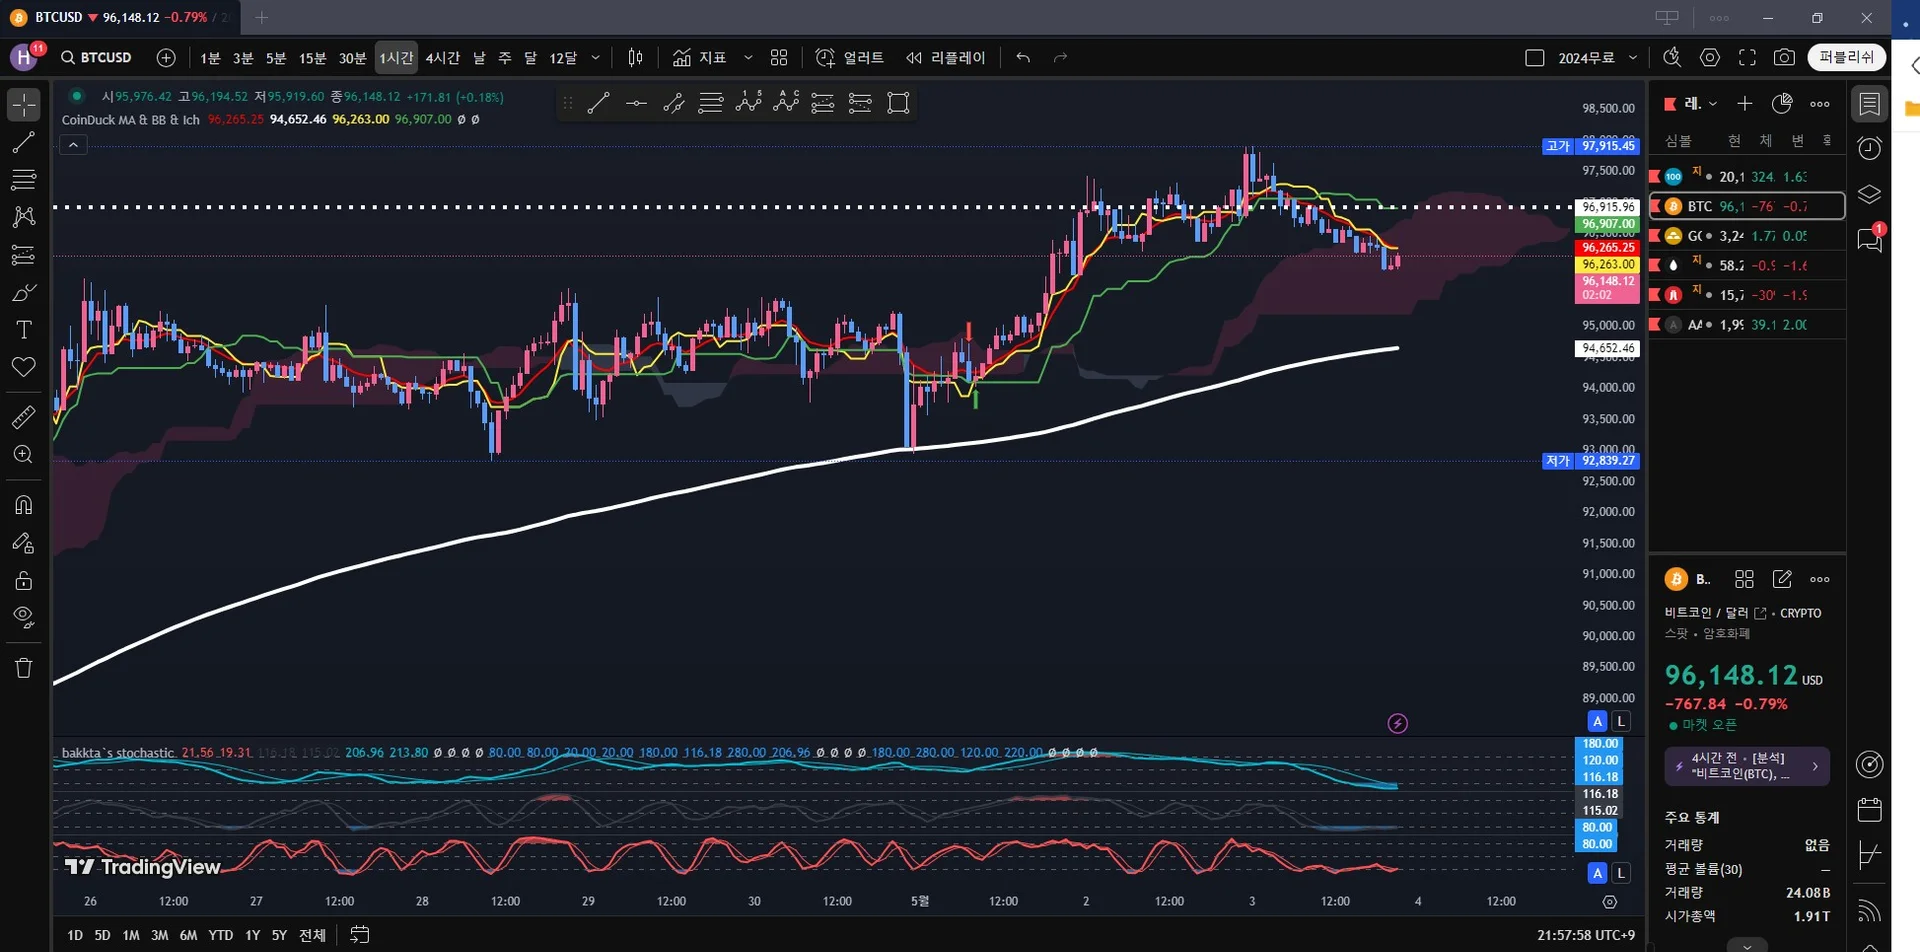
Task: Activate the zoom in tool
Action: click(x=23, y=455)
